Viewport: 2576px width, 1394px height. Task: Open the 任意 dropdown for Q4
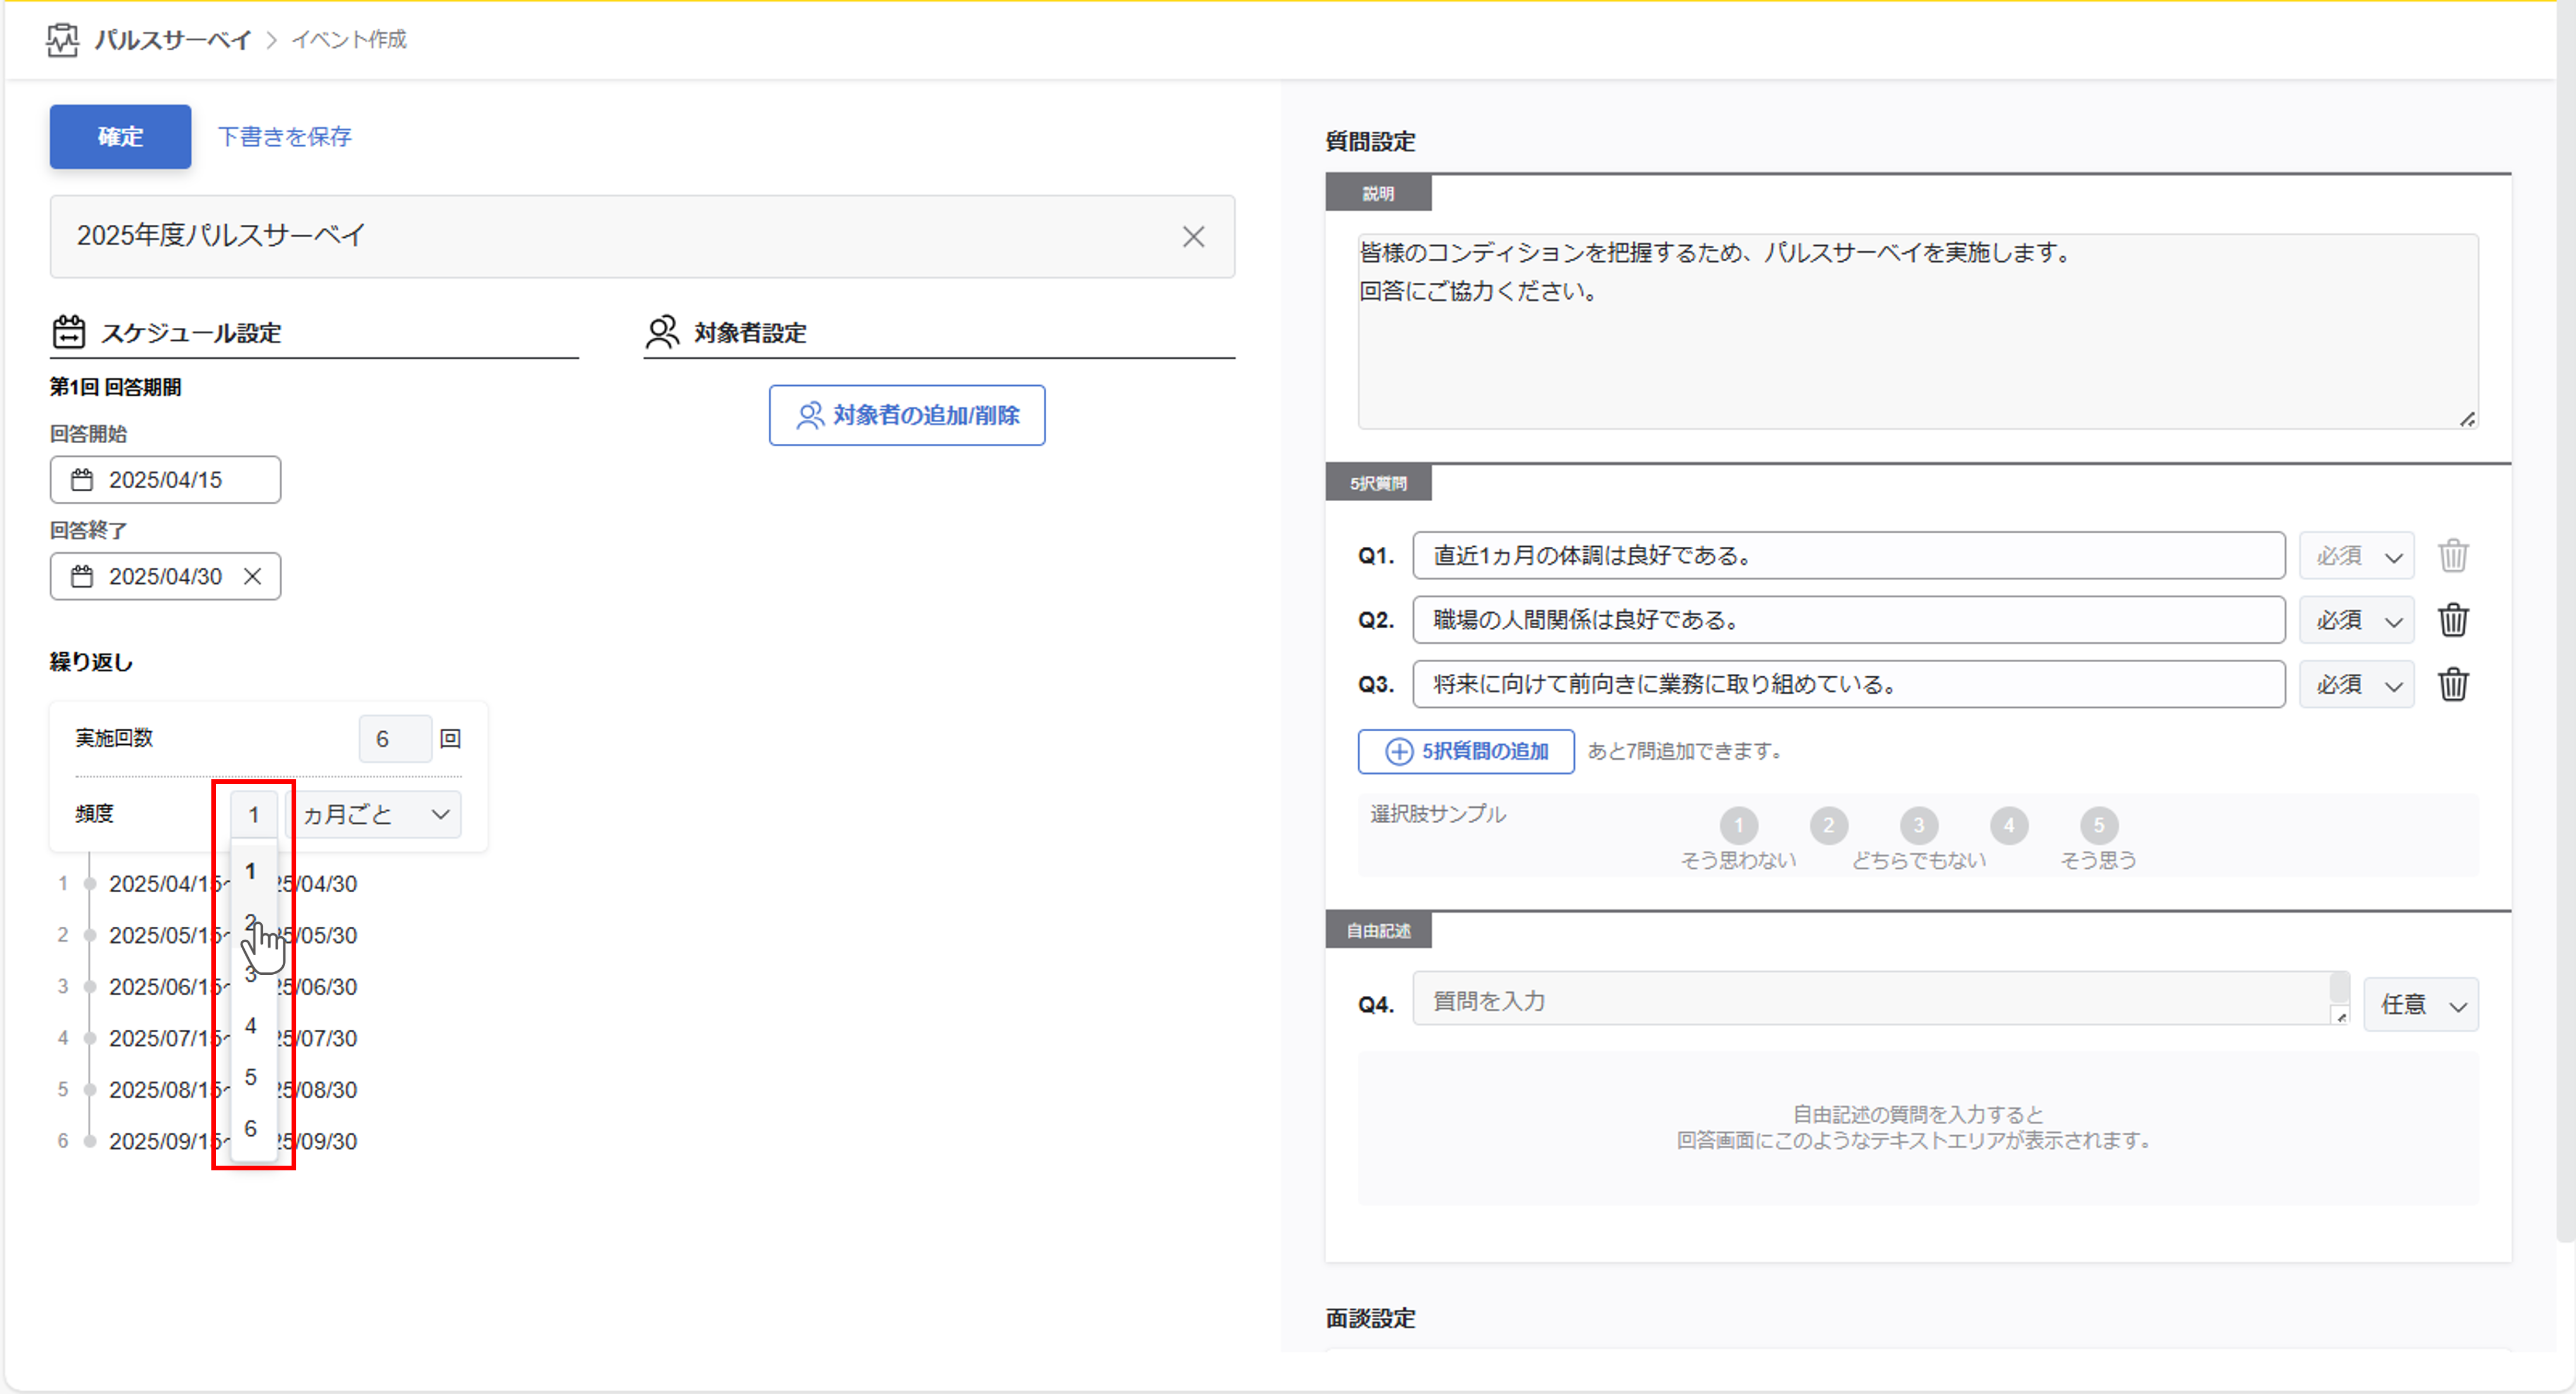click(2421, 1005)
